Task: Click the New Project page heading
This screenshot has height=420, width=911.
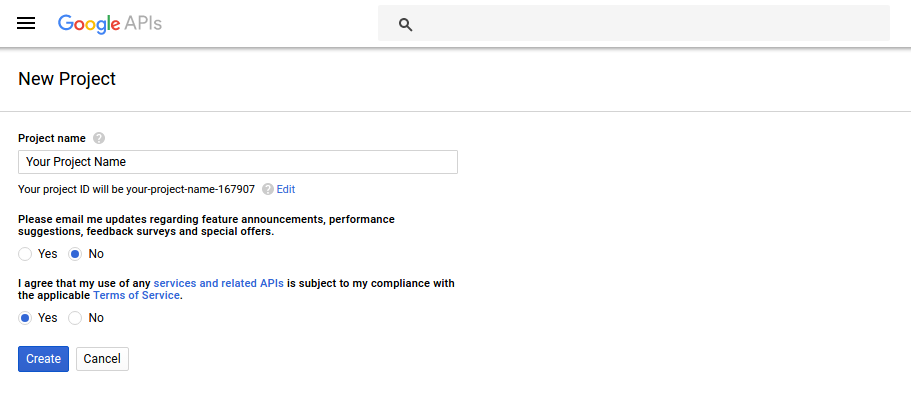Action: coord(67,79)
